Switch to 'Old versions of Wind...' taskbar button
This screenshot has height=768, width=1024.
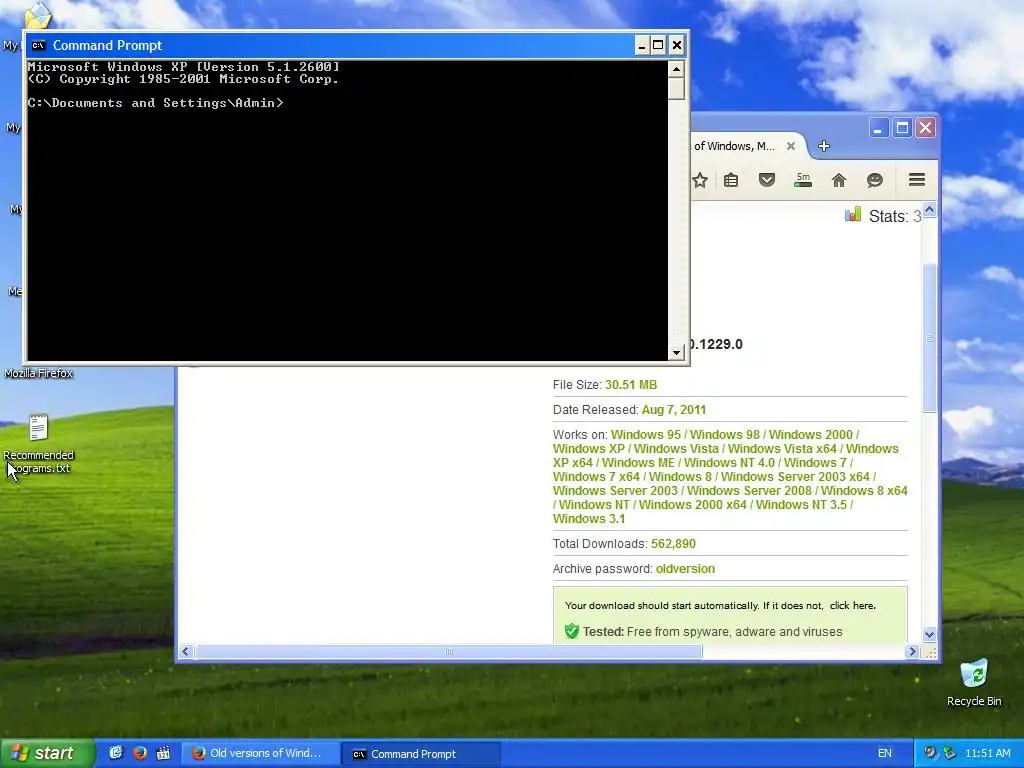coord(261,754)
